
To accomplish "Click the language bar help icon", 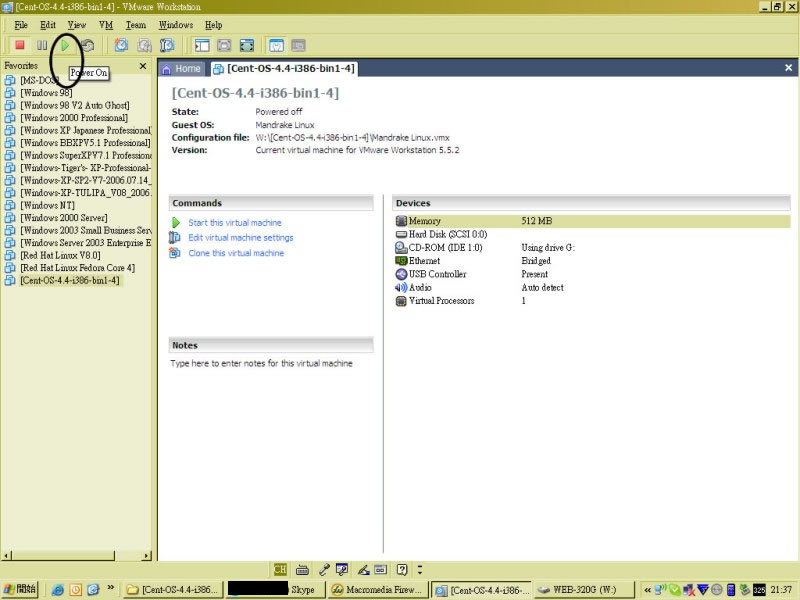I will point(402,569).
